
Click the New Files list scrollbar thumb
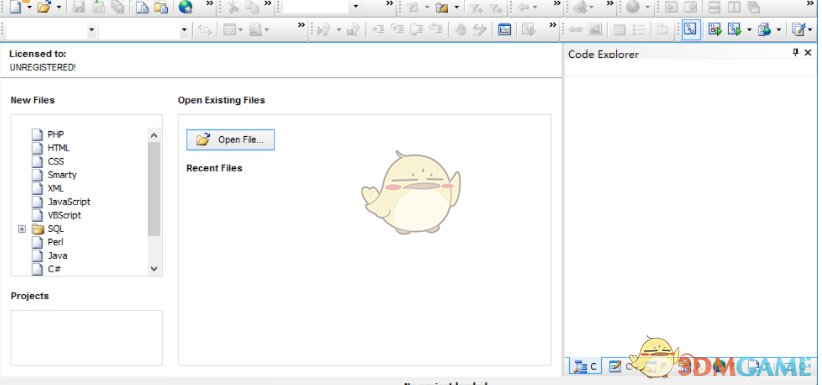click(154, 189)
